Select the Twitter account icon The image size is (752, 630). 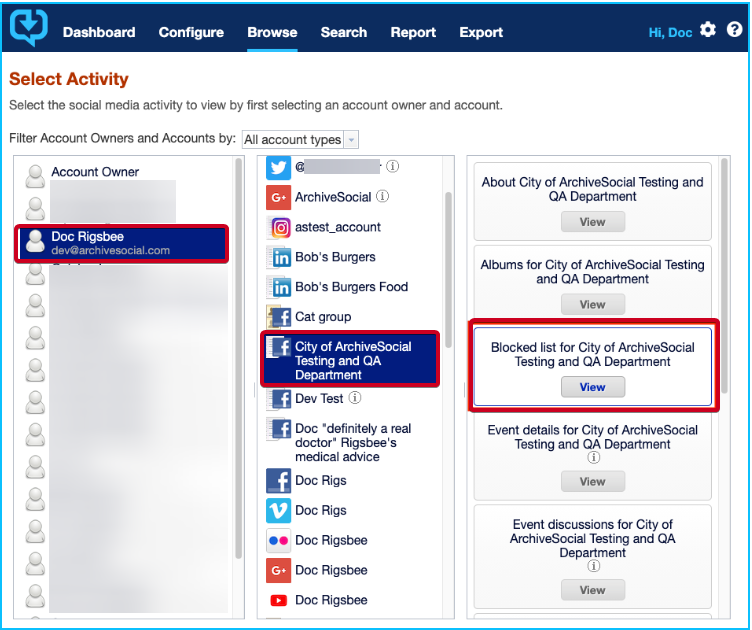278,167
